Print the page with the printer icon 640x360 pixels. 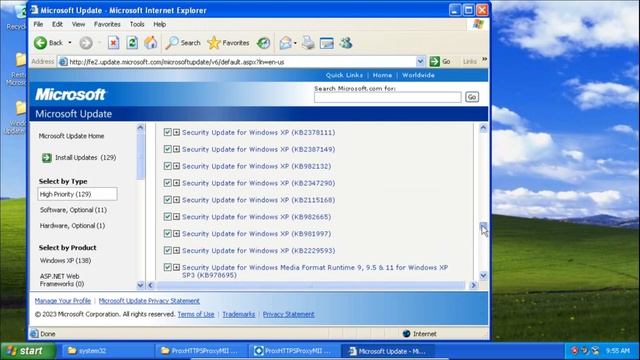tap(308, 43)
